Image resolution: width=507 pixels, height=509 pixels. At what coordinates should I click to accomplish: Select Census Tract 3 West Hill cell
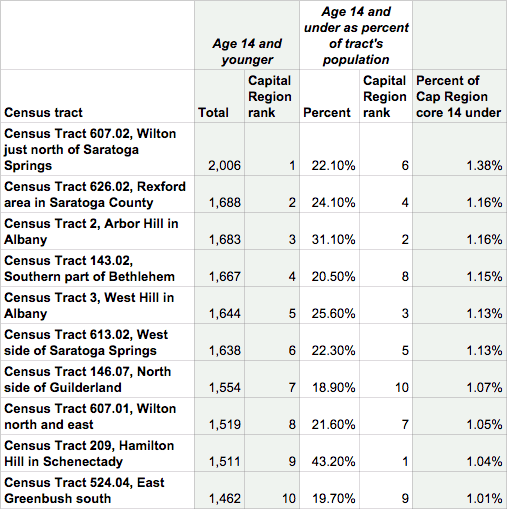click(97, 305)
